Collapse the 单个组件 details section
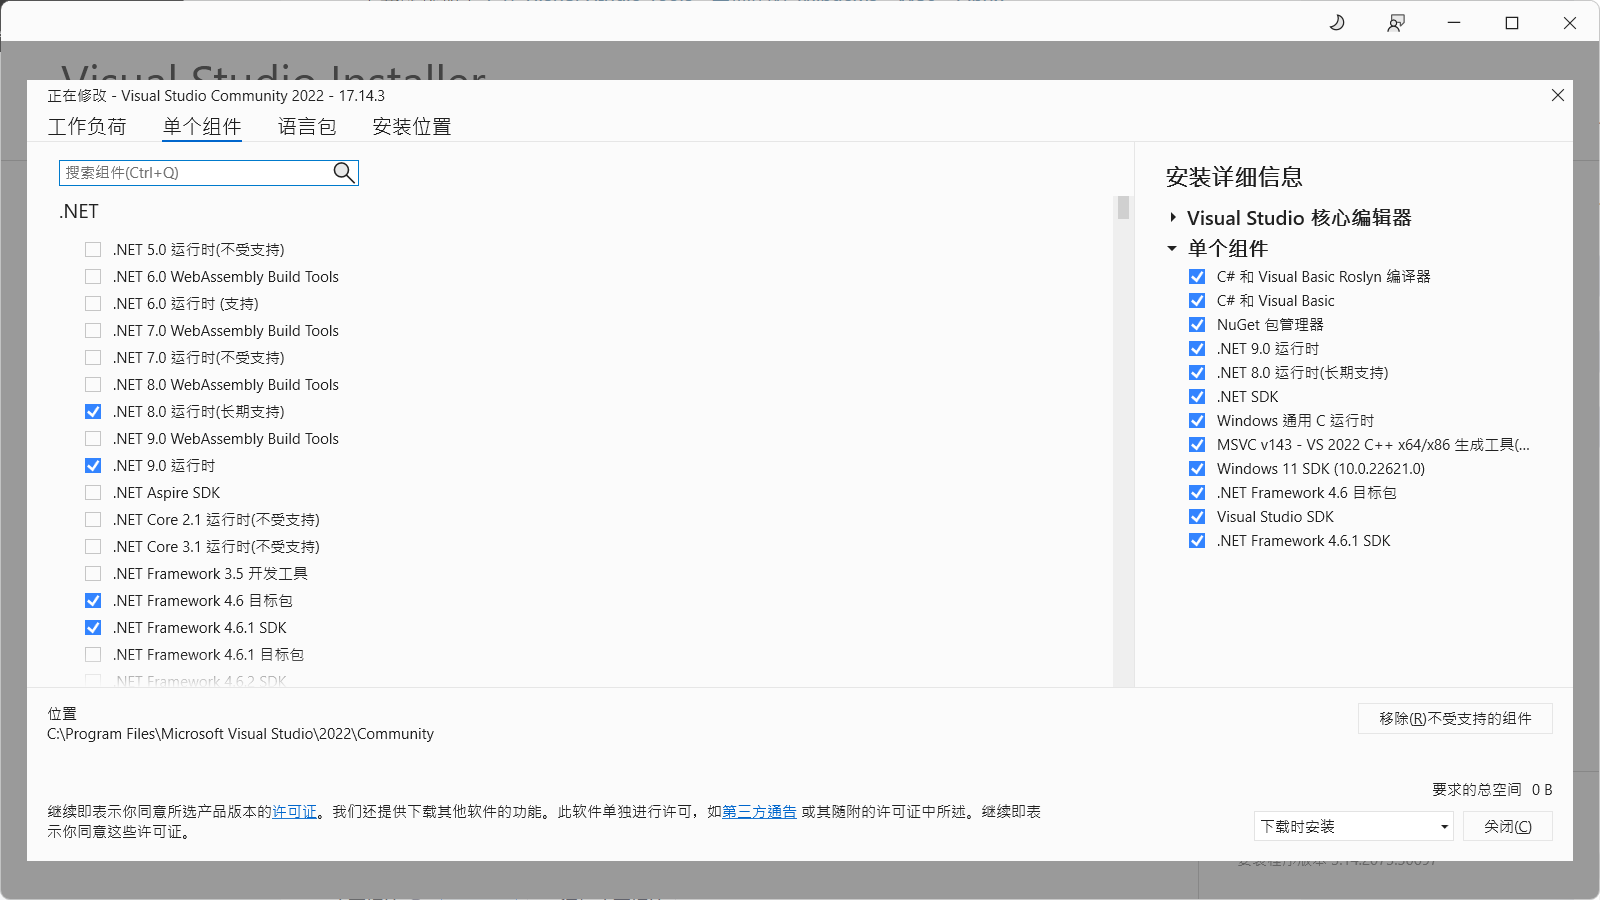Viewport: 1600px width, 900px height. pyautogui.click(x=1172, y=248)
